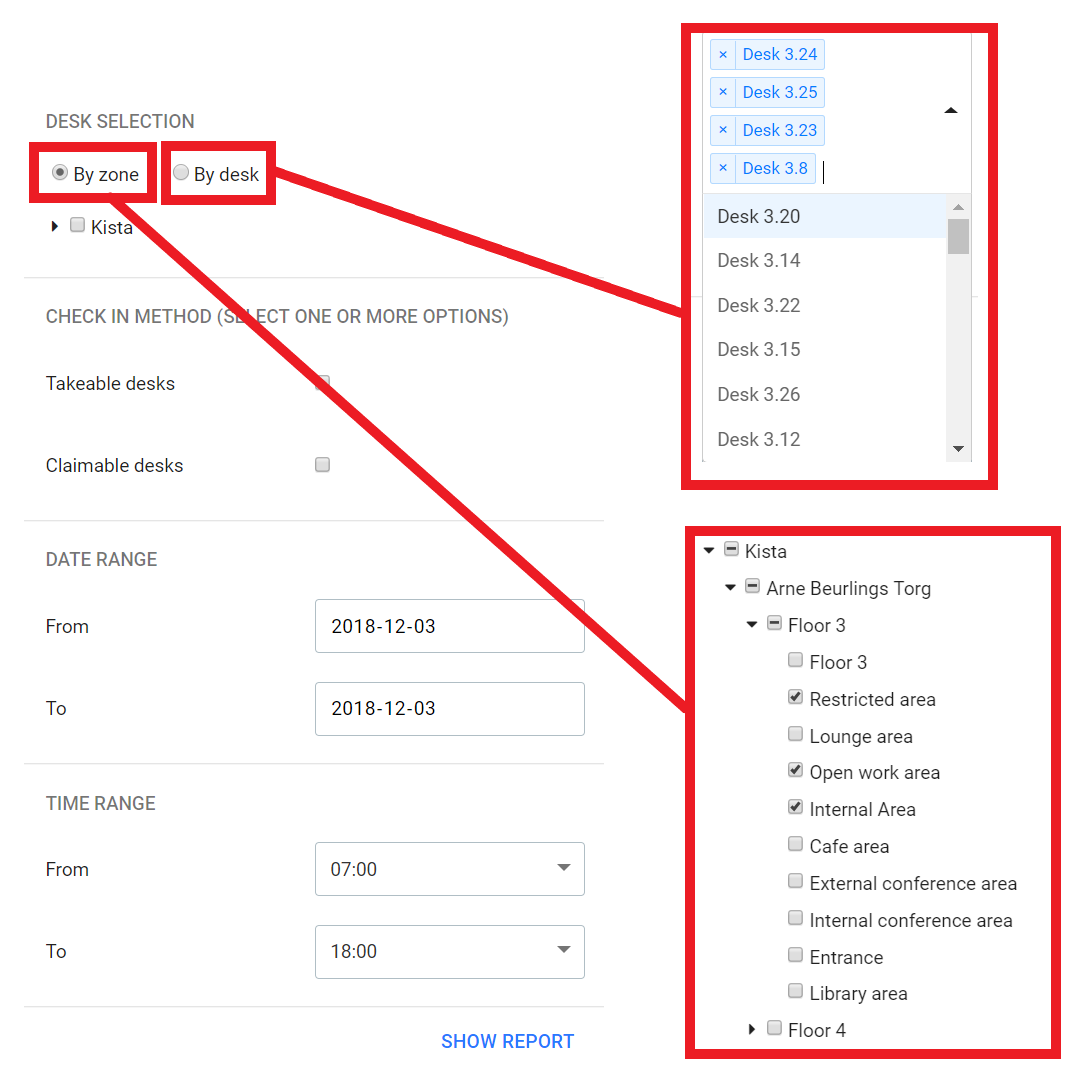
Task: Click the Desk 3.24 tag label
Action: pos(780,54)
